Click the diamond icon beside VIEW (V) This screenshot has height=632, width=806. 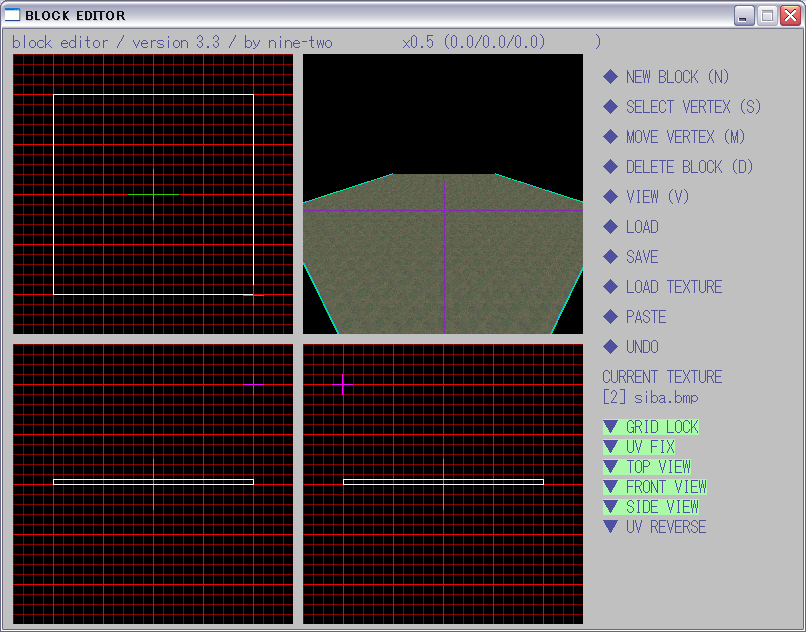pos(611,197)
